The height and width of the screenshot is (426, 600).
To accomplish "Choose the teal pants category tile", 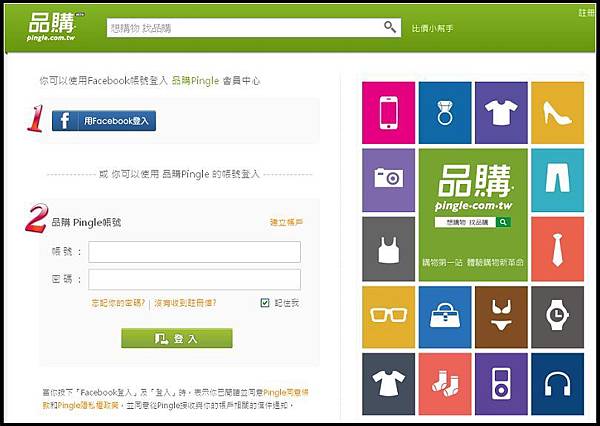I will (x=558, y=180).
